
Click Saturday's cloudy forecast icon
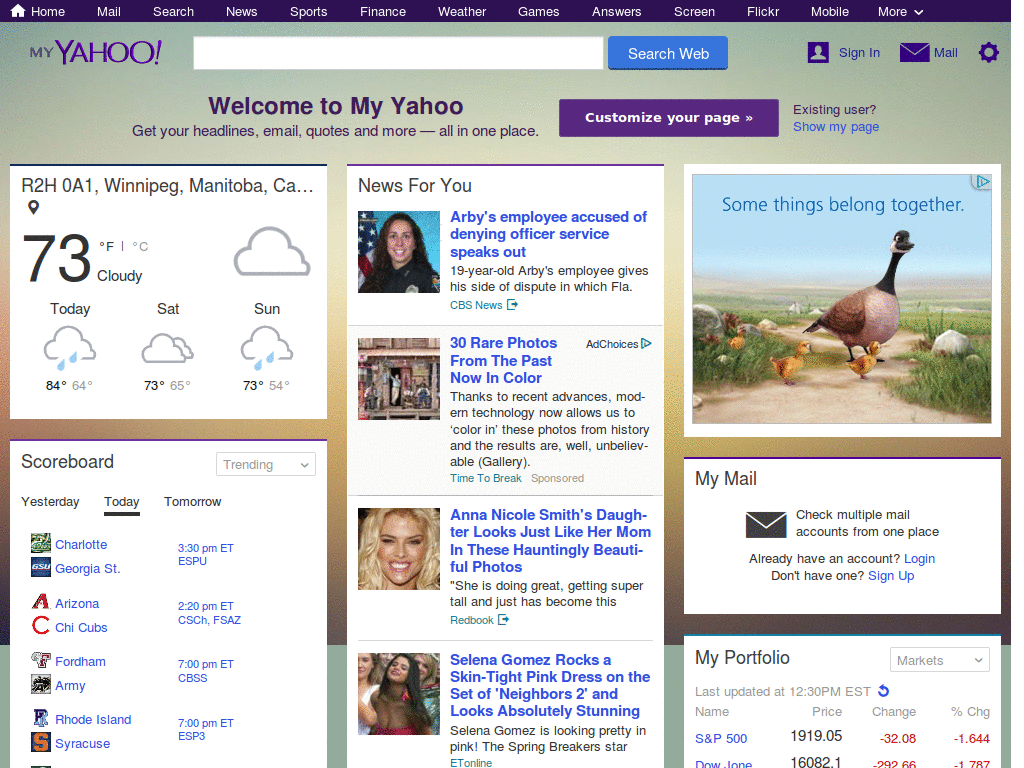tap(168, 347)
